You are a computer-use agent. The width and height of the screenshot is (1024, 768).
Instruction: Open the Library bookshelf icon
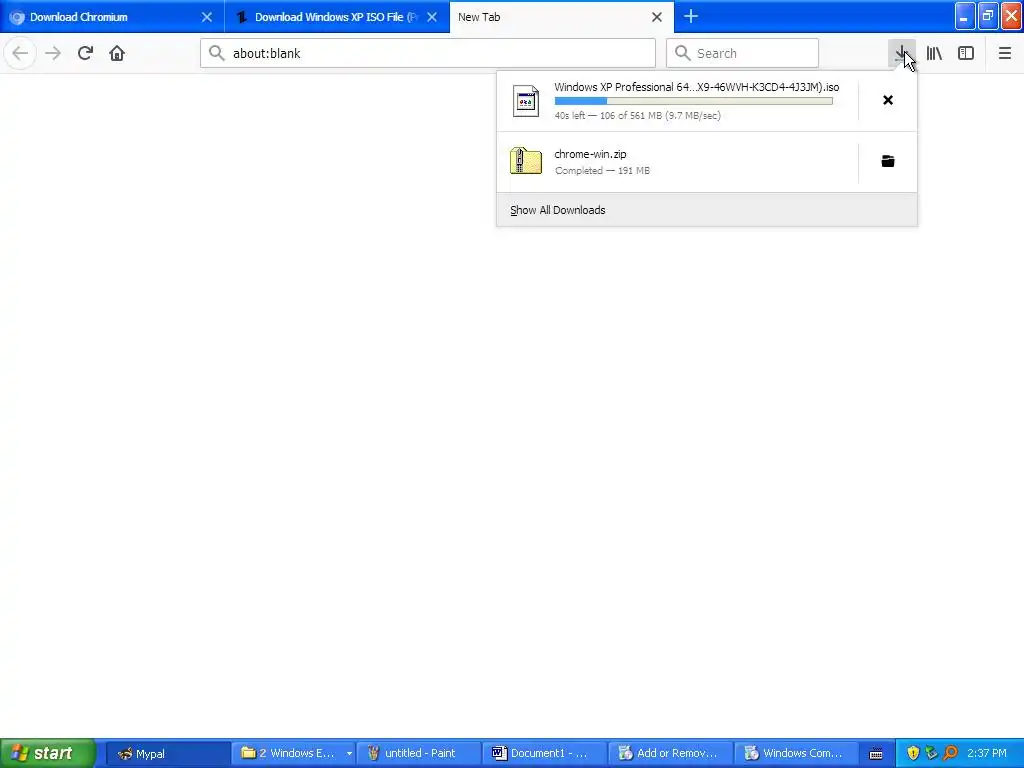[x=934, y=53]
